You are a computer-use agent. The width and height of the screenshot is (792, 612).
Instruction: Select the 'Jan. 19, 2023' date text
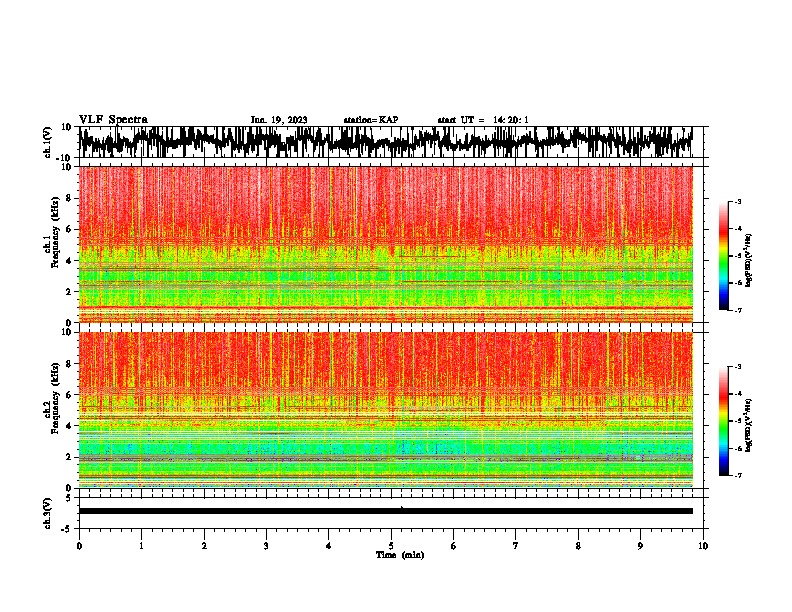(x=279, y=120)
